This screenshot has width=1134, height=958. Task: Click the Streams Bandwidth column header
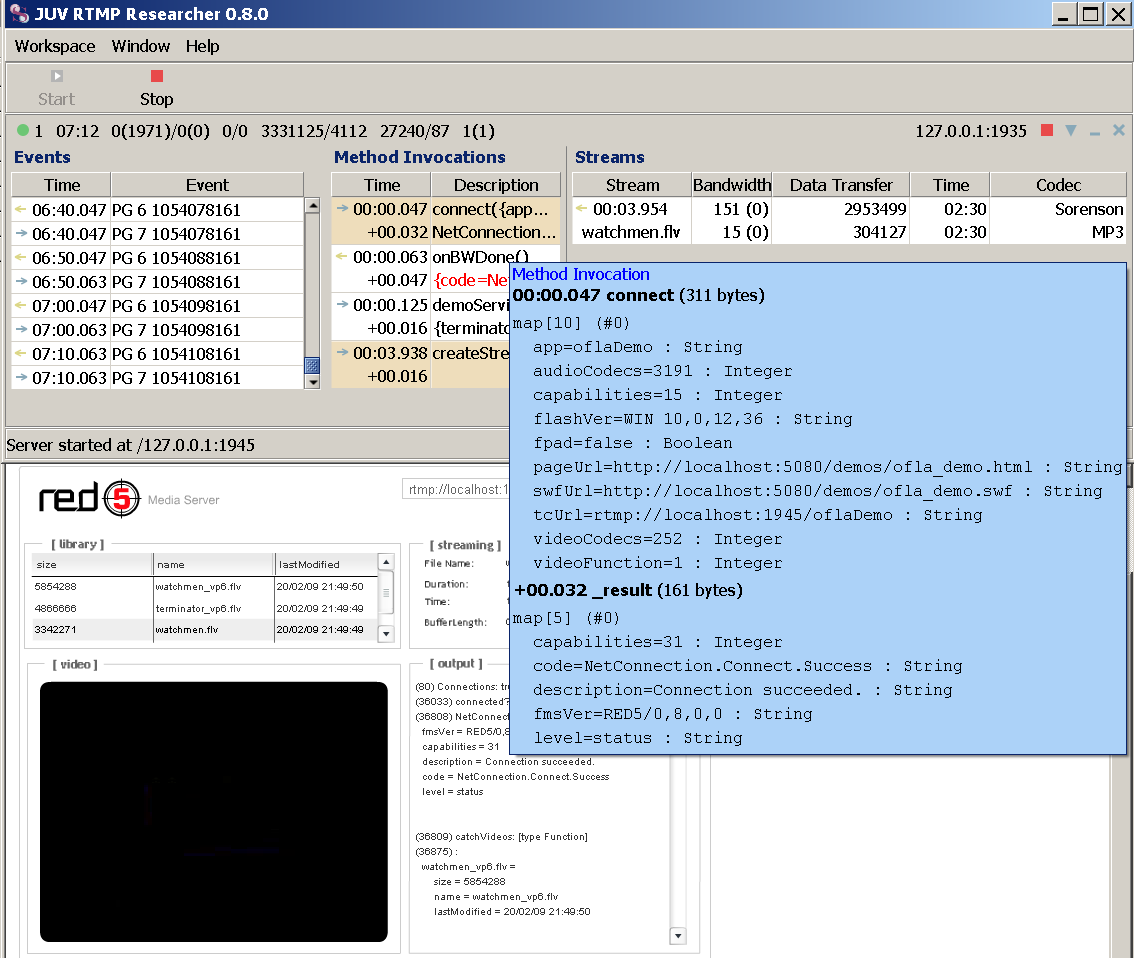click(732, 185)
